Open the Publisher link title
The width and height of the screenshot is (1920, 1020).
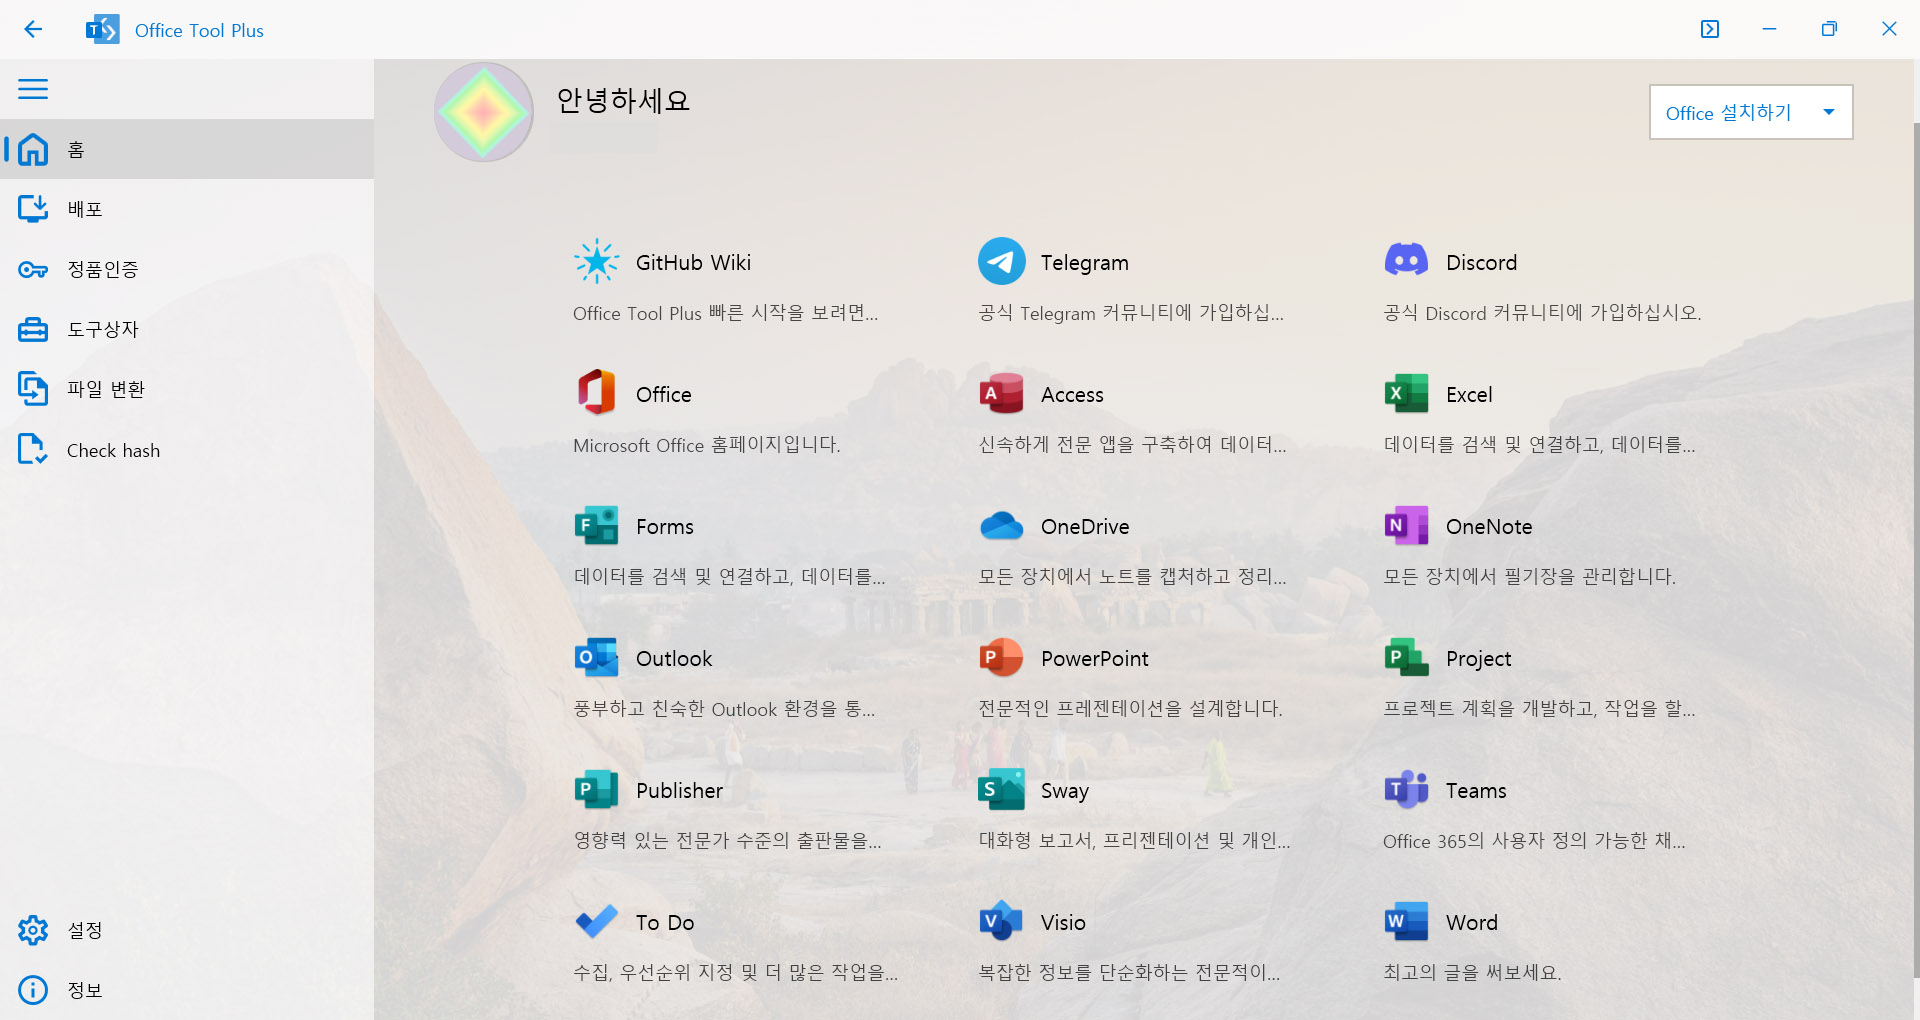tap(679, 790)
